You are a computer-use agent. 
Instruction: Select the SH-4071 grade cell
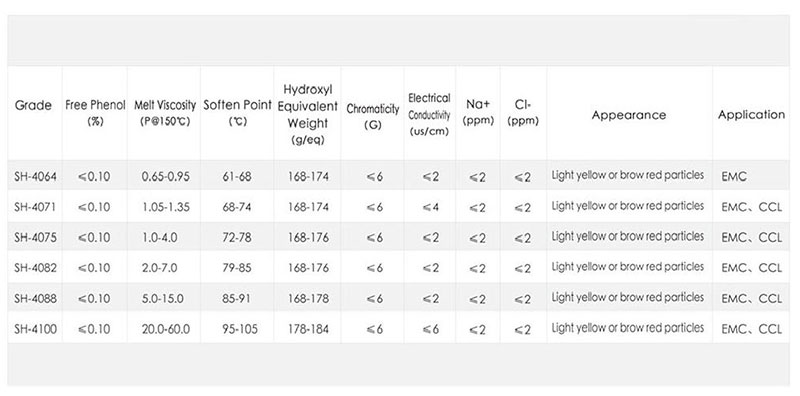(x=35, y=207)
